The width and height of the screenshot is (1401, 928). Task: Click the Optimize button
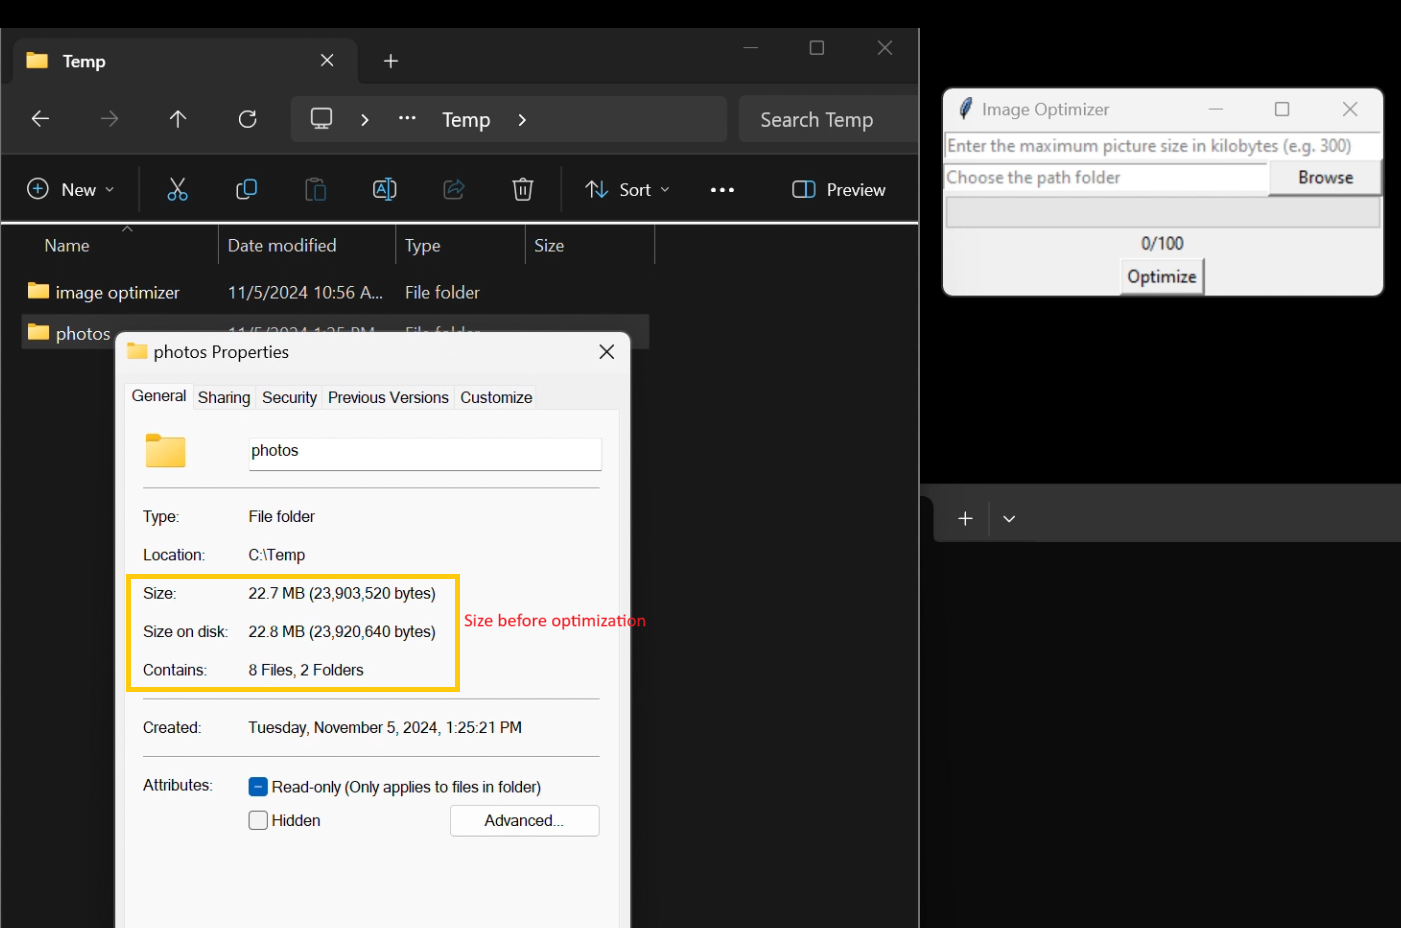(x=1162, y=277)
